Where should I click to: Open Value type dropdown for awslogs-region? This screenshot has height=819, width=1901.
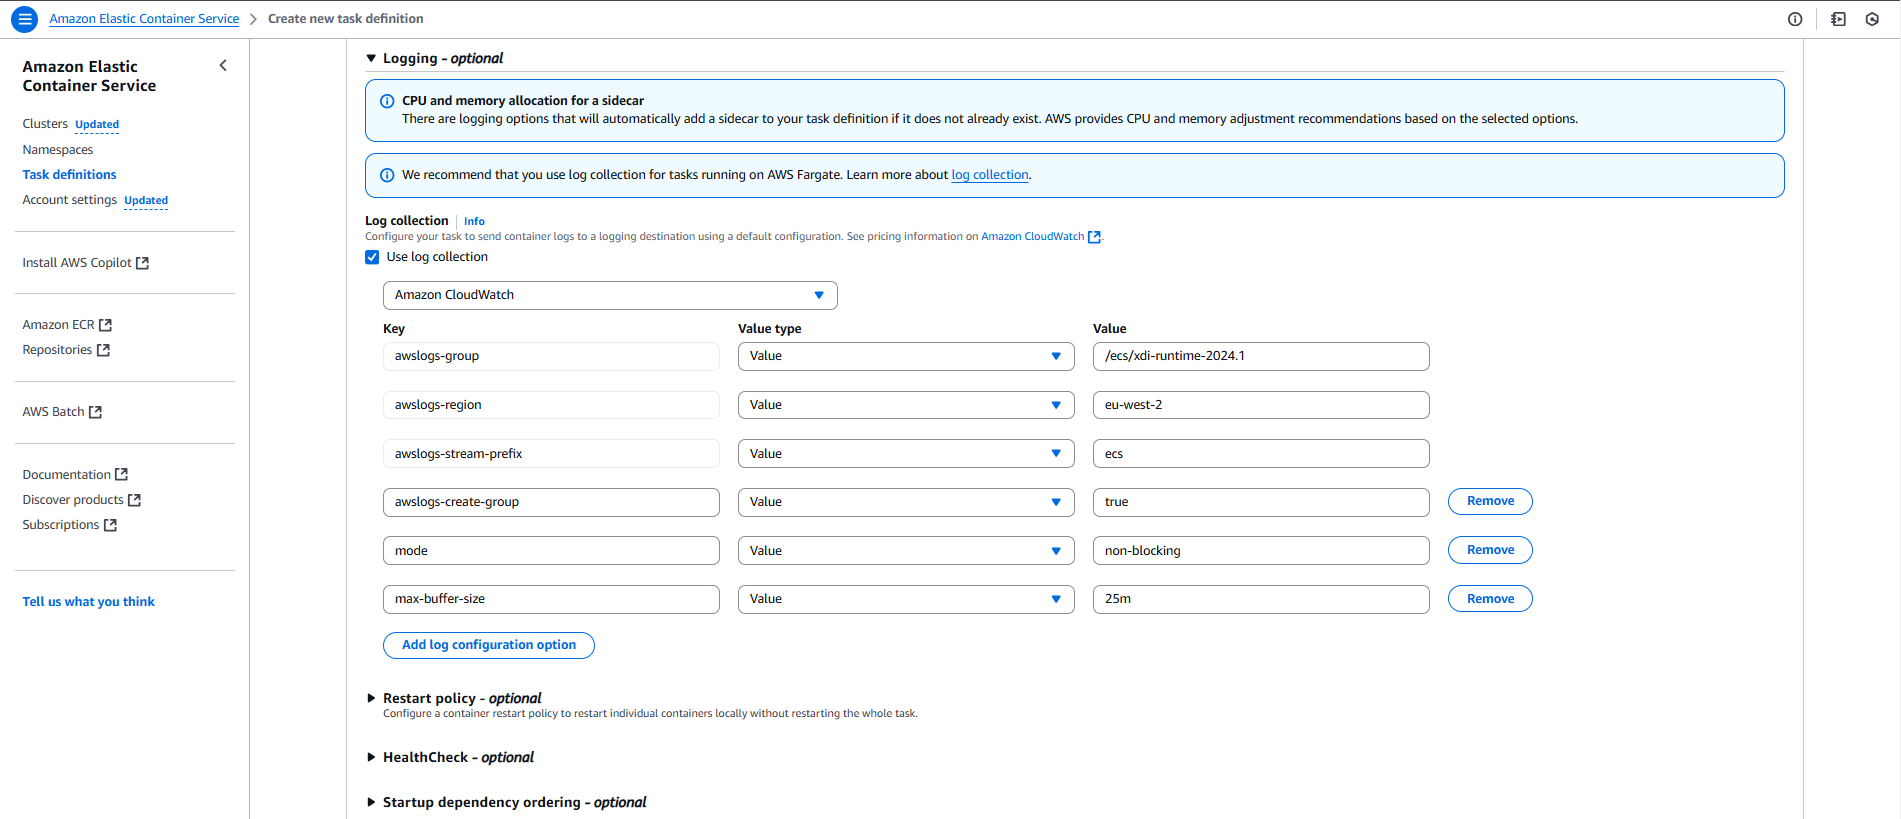906,405
